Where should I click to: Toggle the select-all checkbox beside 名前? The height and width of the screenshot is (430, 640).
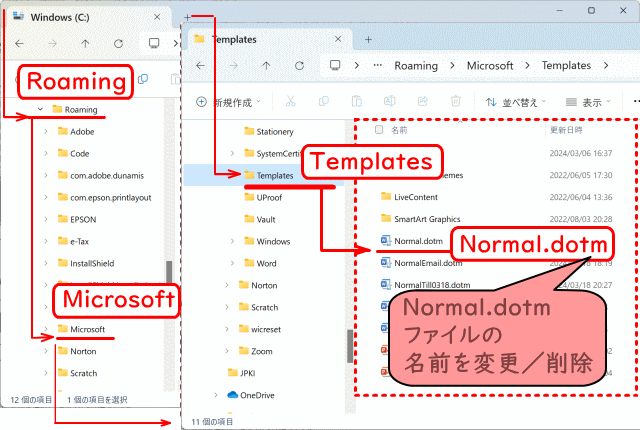[379, 130]
